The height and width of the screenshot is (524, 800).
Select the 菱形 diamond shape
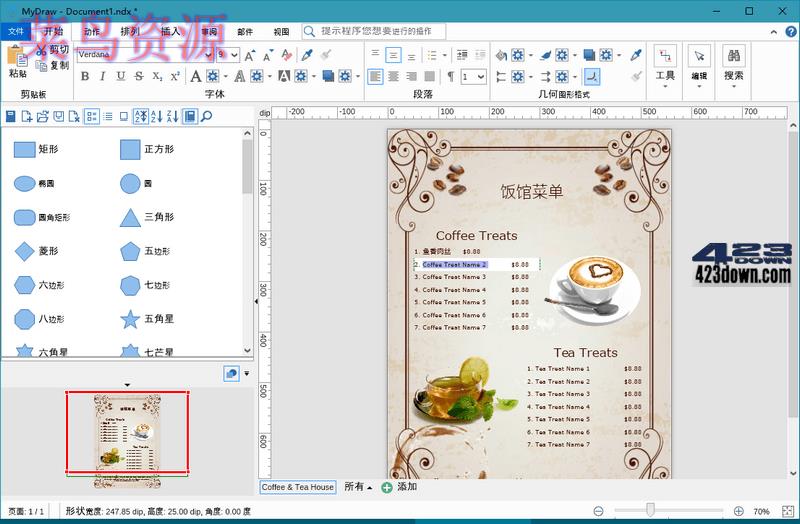(36, 251)
